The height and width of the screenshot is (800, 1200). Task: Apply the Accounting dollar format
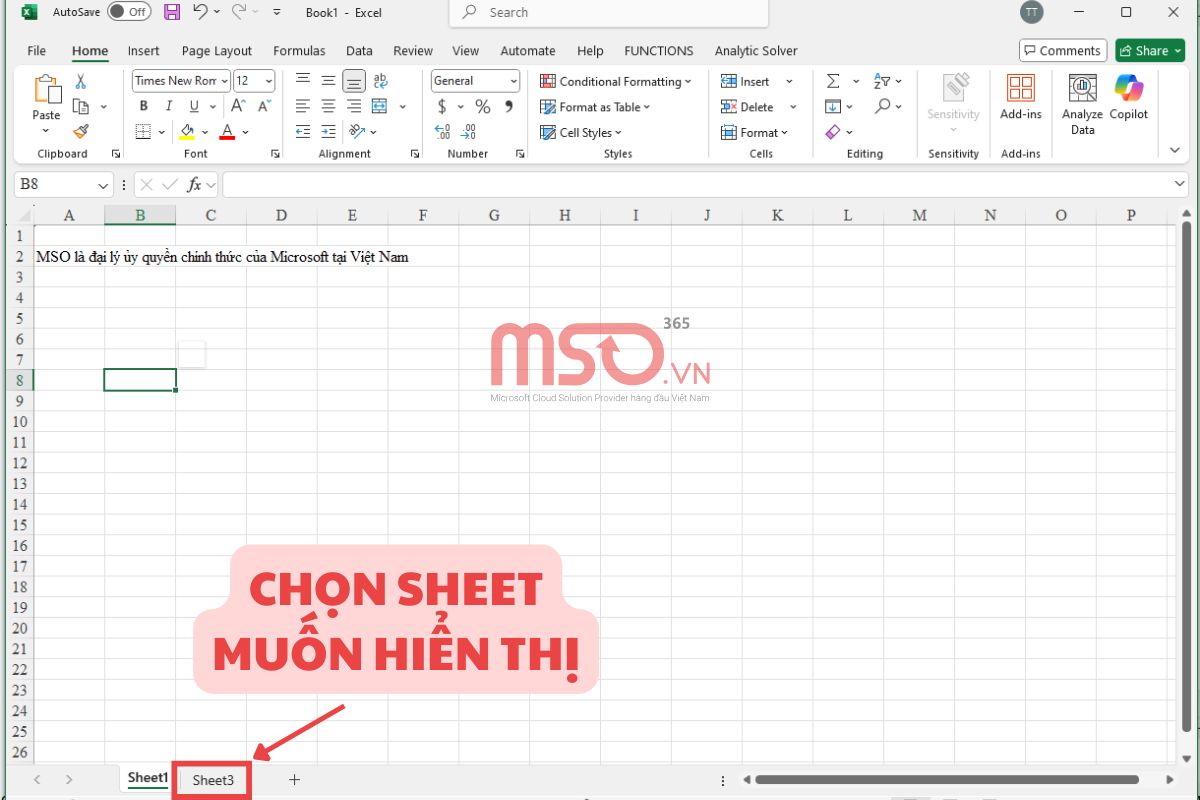442,106
